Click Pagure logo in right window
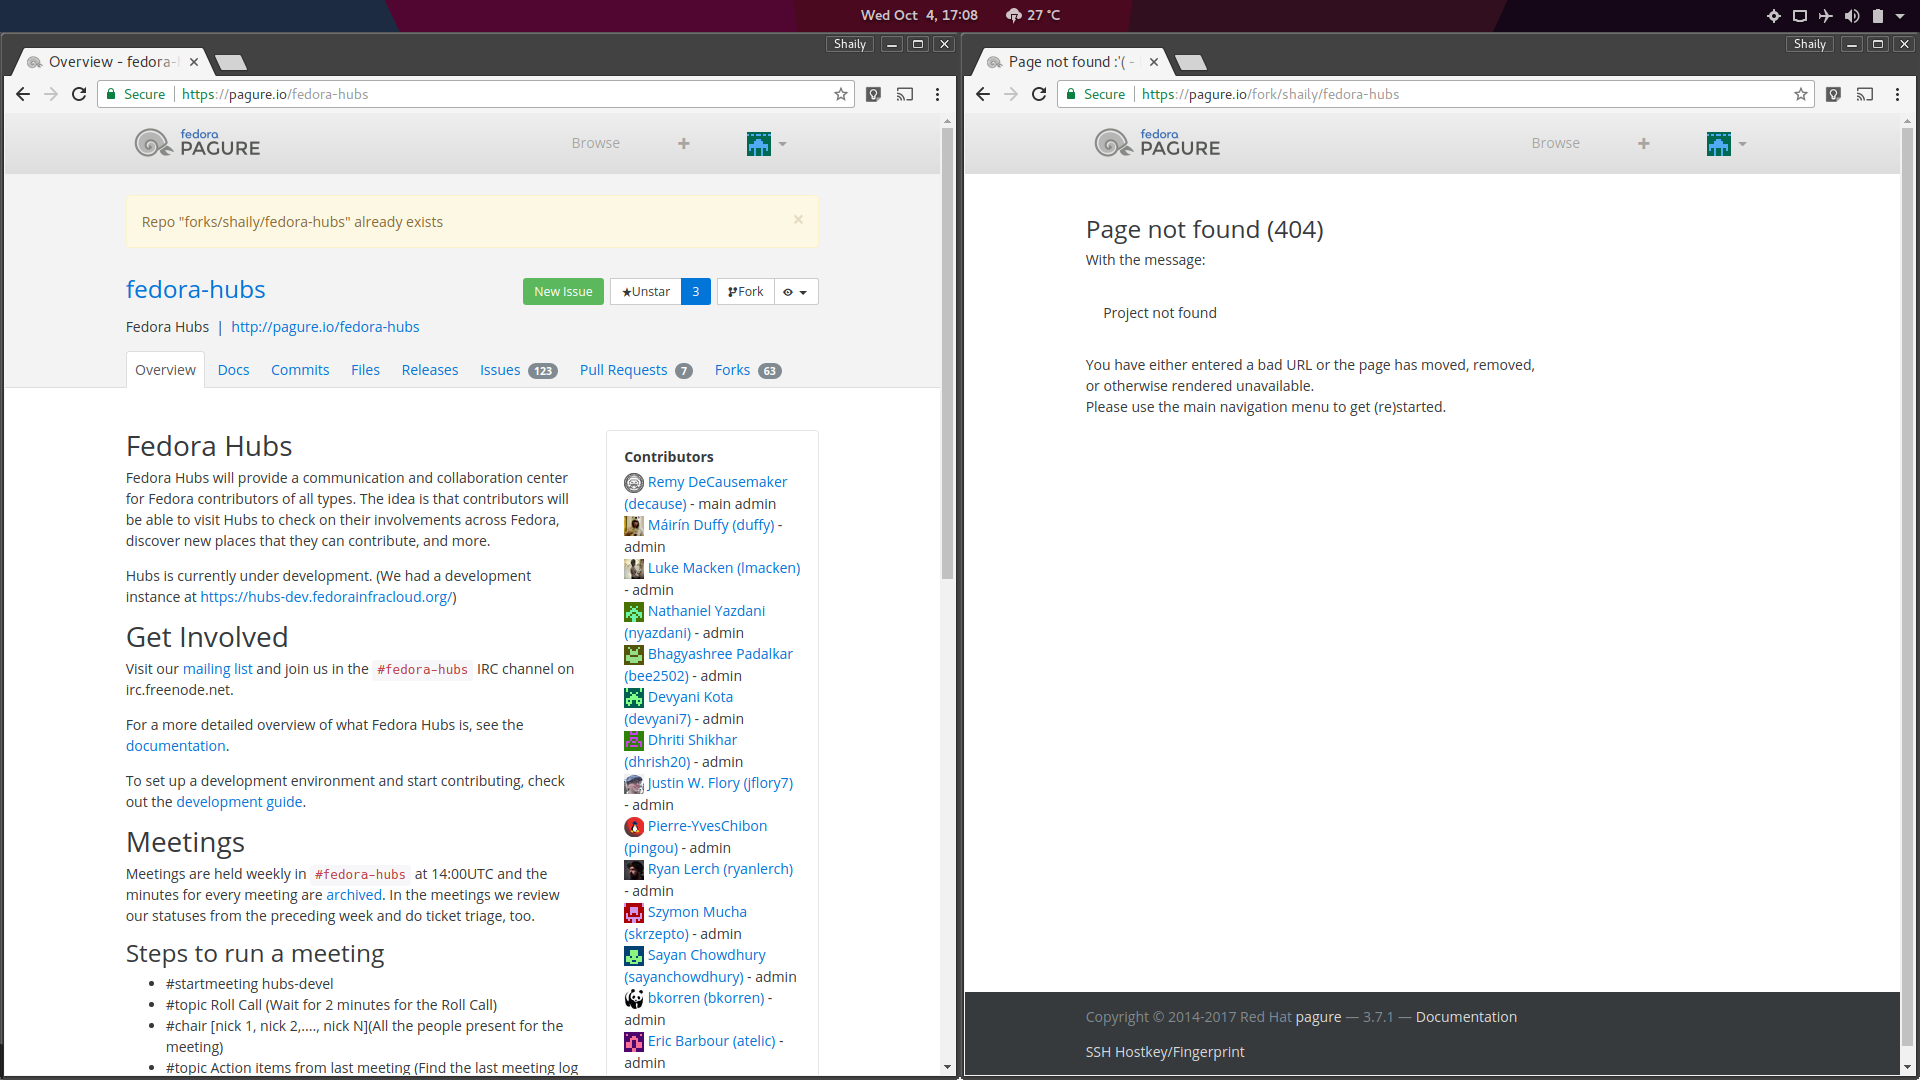Viewport: 1920px width, 1080px height. coord(1157,143)
